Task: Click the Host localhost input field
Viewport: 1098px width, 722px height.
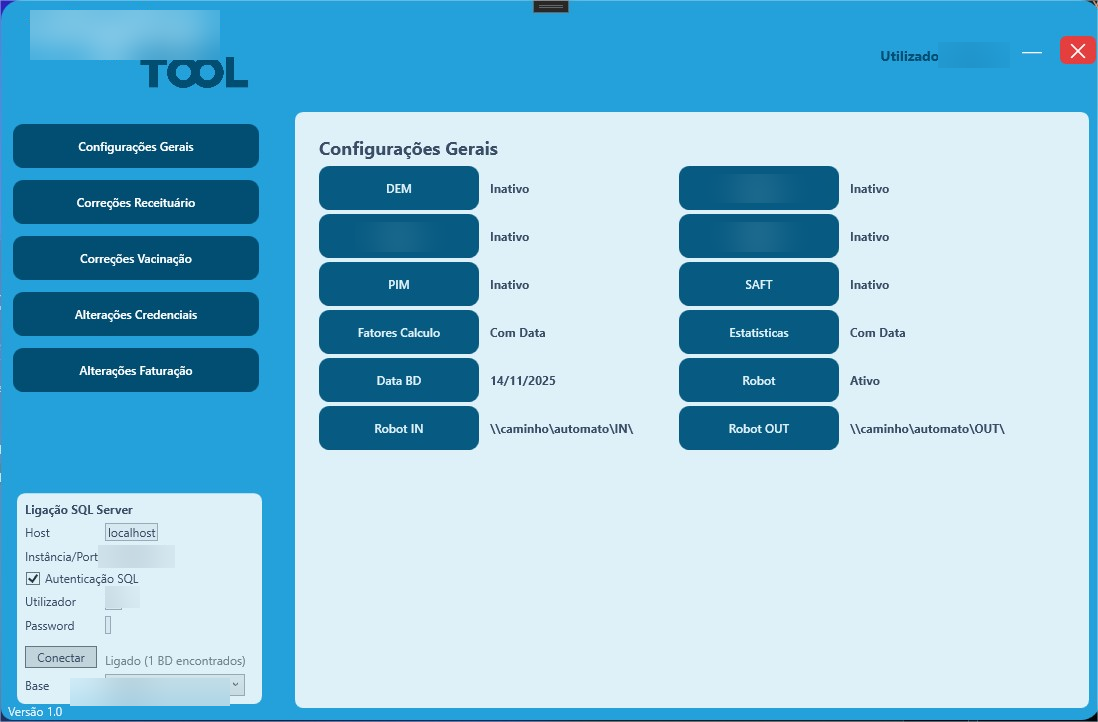Action: point(131,532)
